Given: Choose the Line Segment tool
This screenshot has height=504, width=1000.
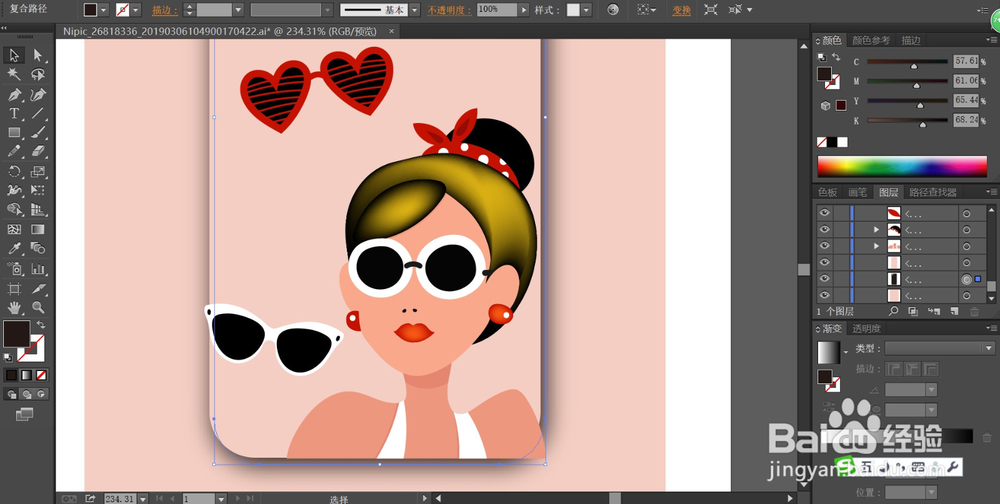Looking at the screenshot, I should (38, 114).
